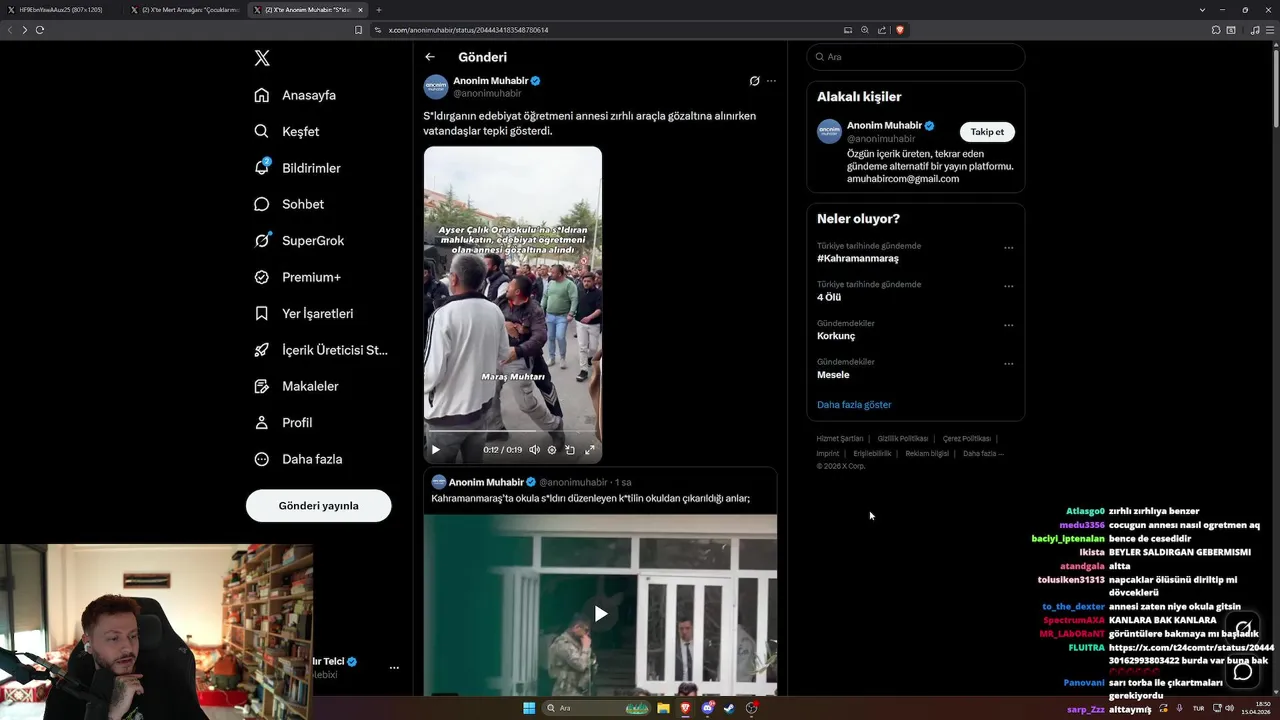Image resolution: width=1280 pixels, height=720 pixels.
Task: Open the Mesele trend
Action: click(833, 375)
